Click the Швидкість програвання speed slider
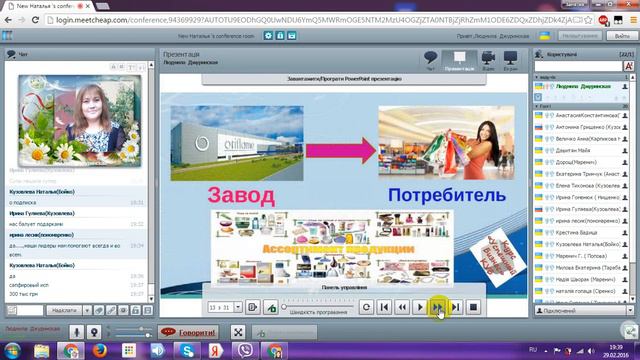This screenshot has width=640, height=360. click(x=318, y=307)
